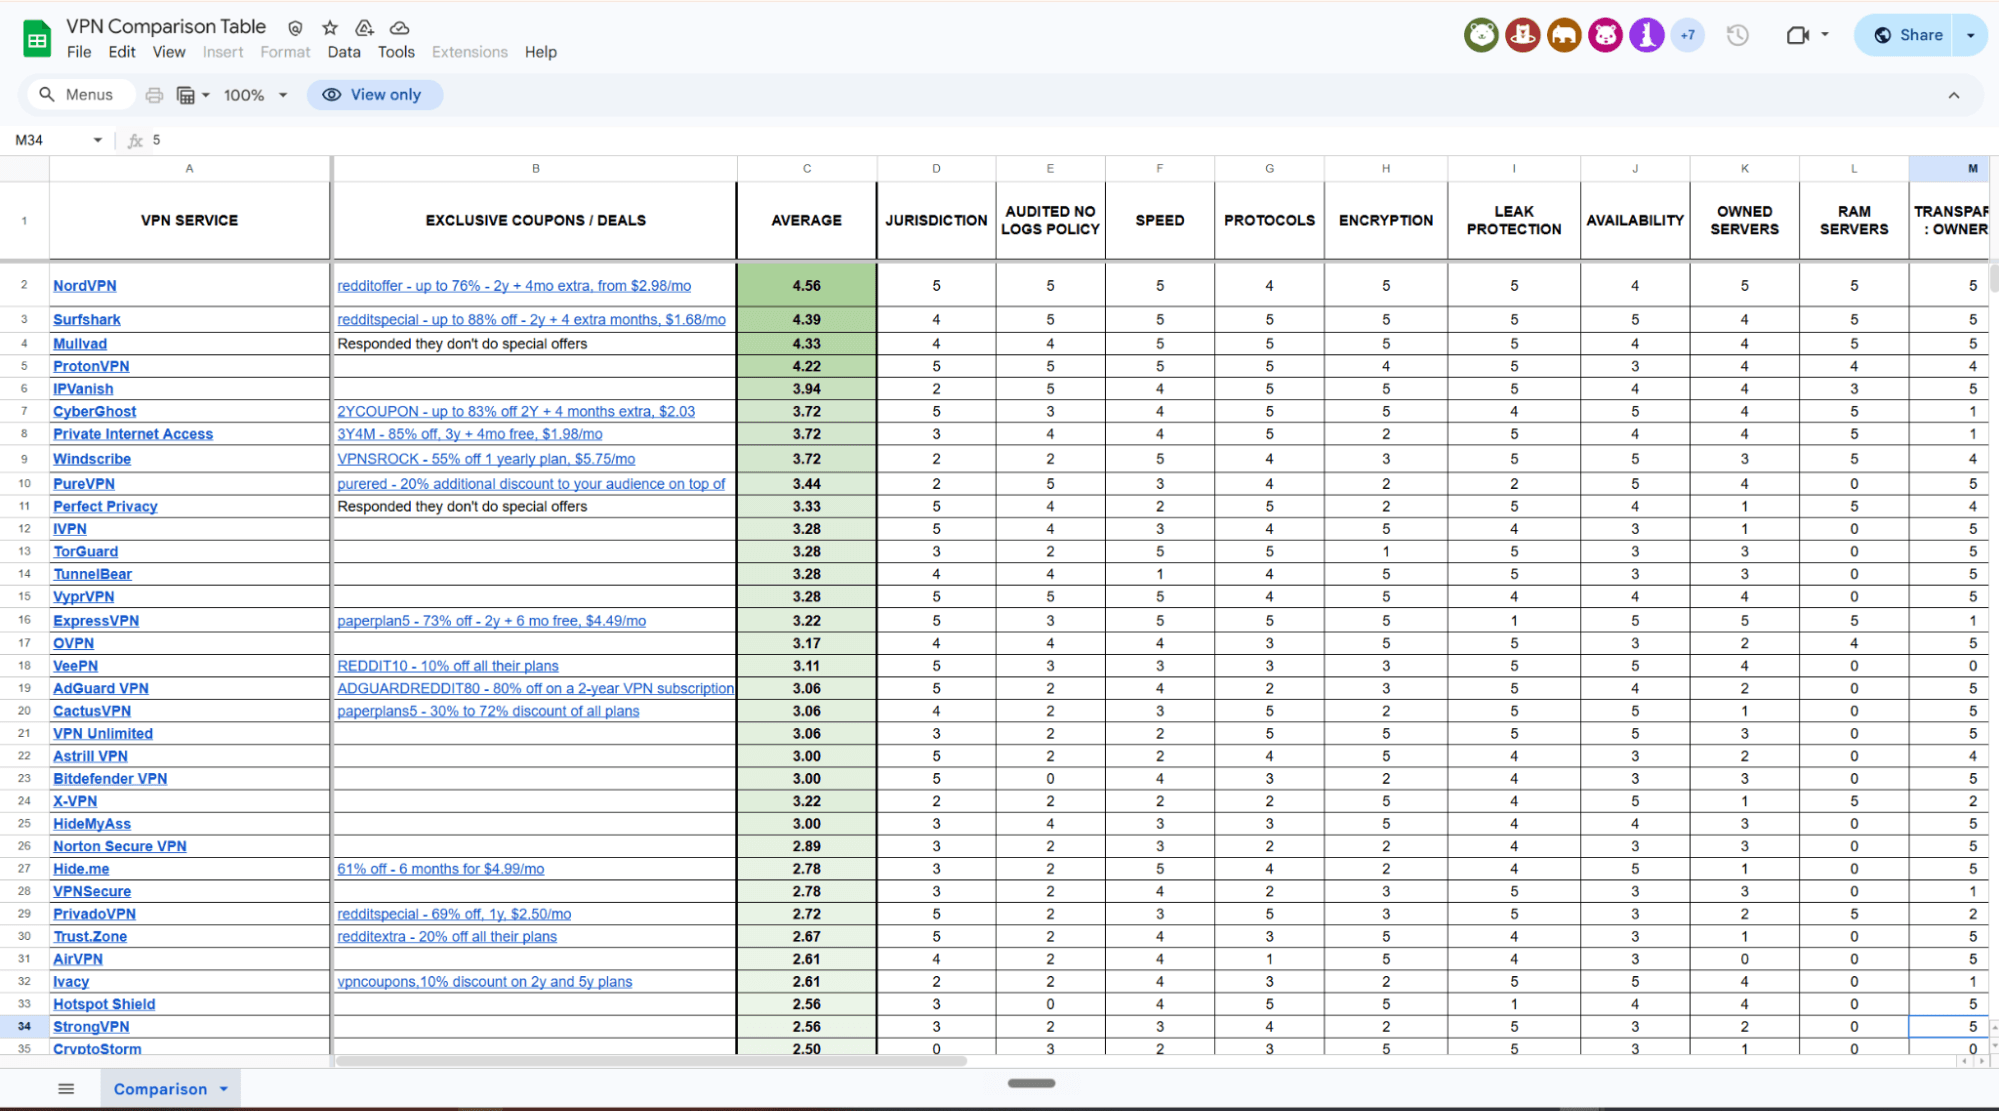Open the Meet camera dropdown arrow
Screen dimensions: 1999x1111
(1825, 35)
